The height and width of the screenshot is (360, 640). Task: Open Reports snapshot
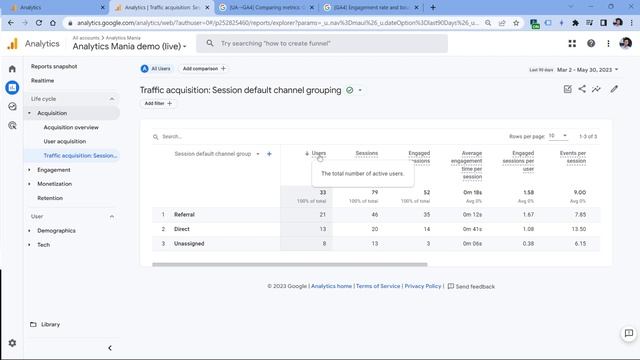coord(54,66)
